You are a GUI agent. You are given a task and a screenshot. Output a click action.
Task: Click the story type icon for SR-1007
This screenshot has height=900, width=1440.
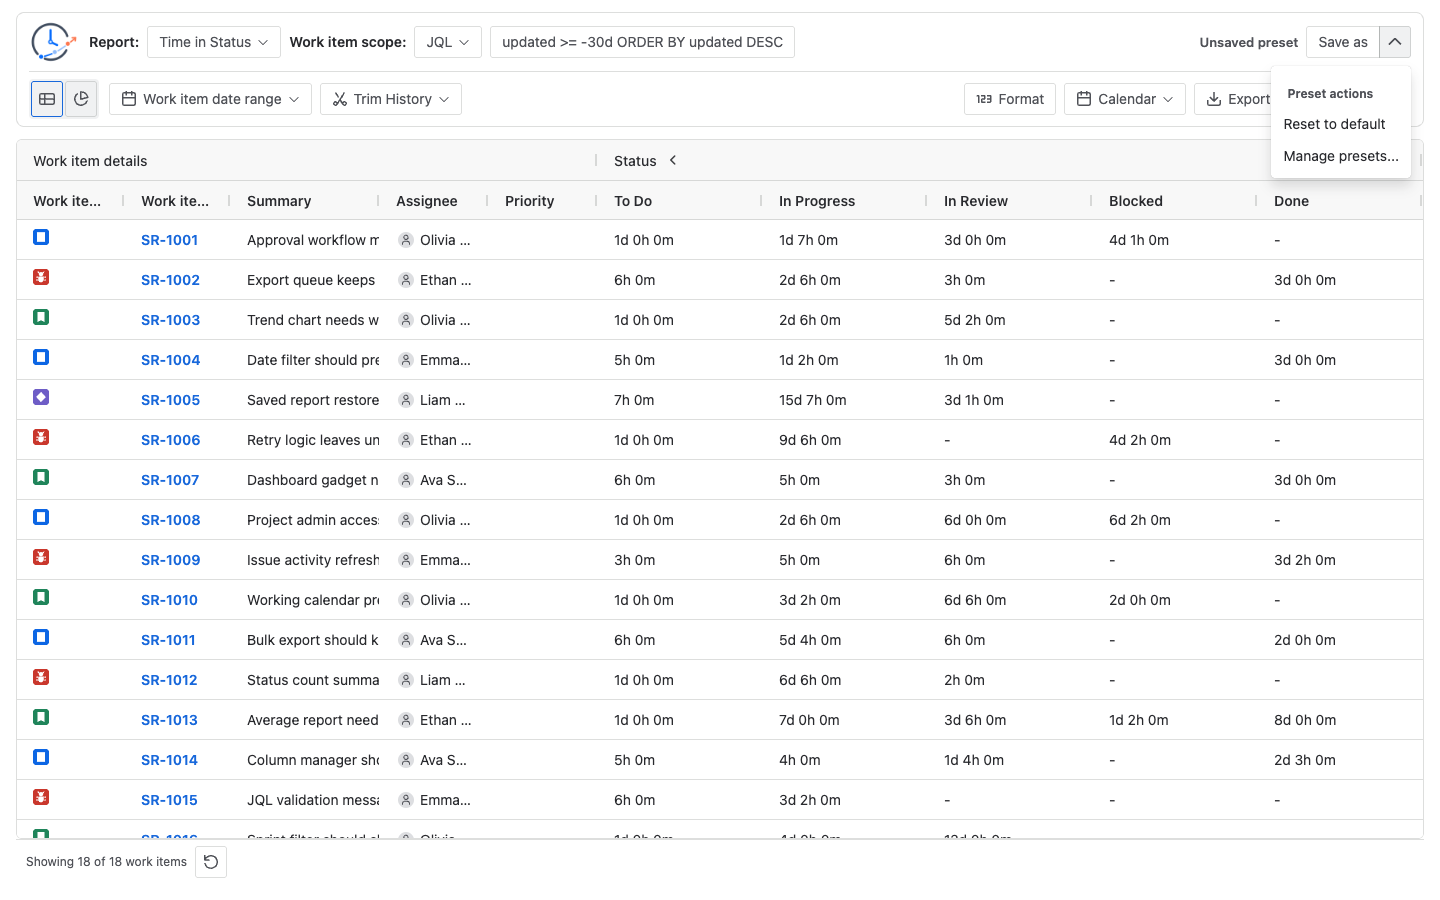click(41, 477)
